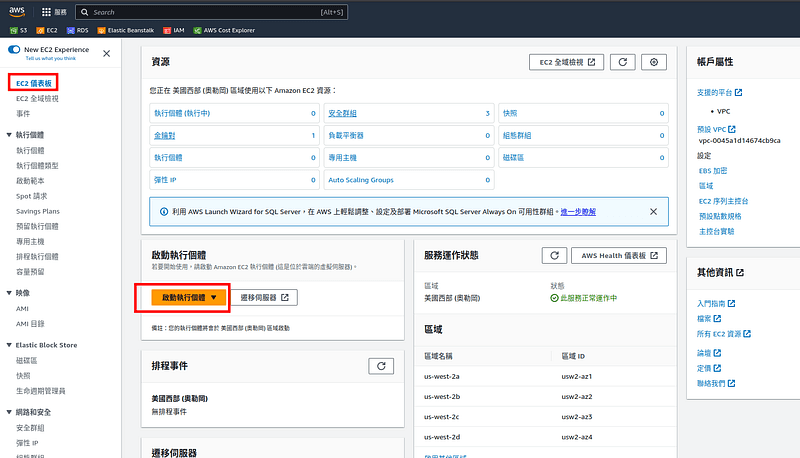Viewport: 800px width, 458px height.
Task: Click the 進一步瞭解 link in the banner
Action: tap(578, 212)
